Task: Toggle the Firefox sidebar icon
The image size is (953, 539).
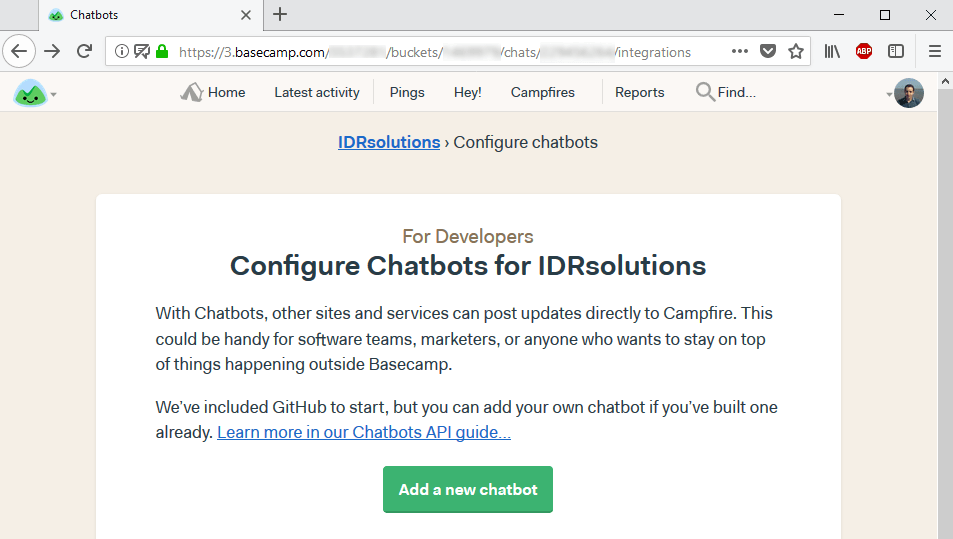Action: [x=896, y=52]
